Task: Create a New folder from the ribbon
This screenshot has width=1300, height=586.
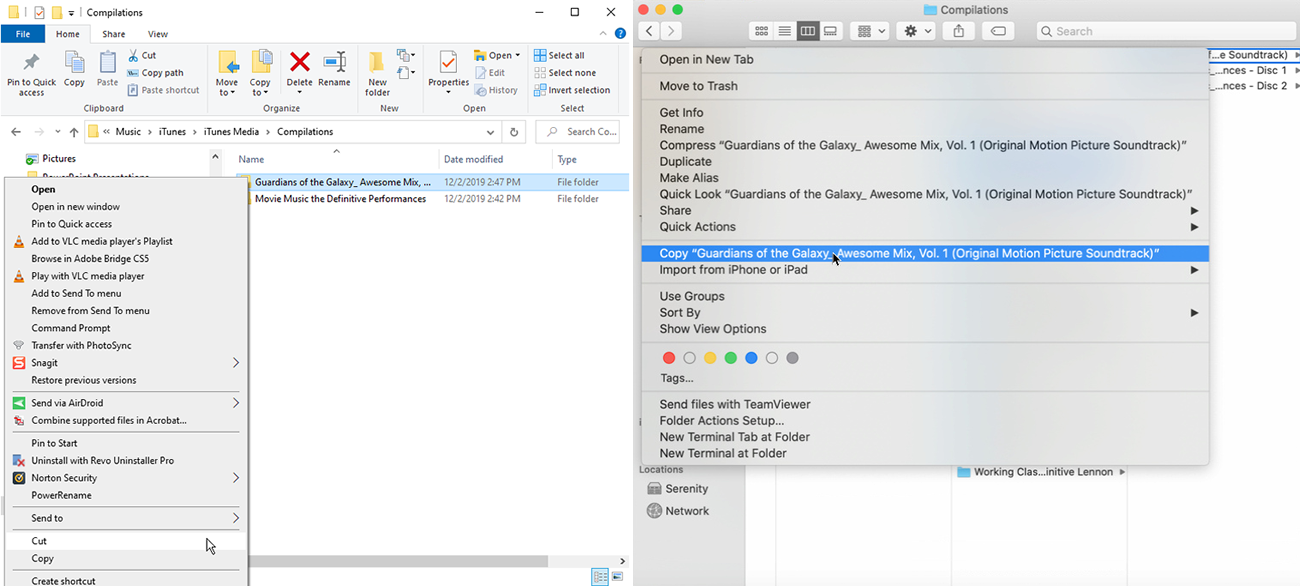Action: [377, 74]
